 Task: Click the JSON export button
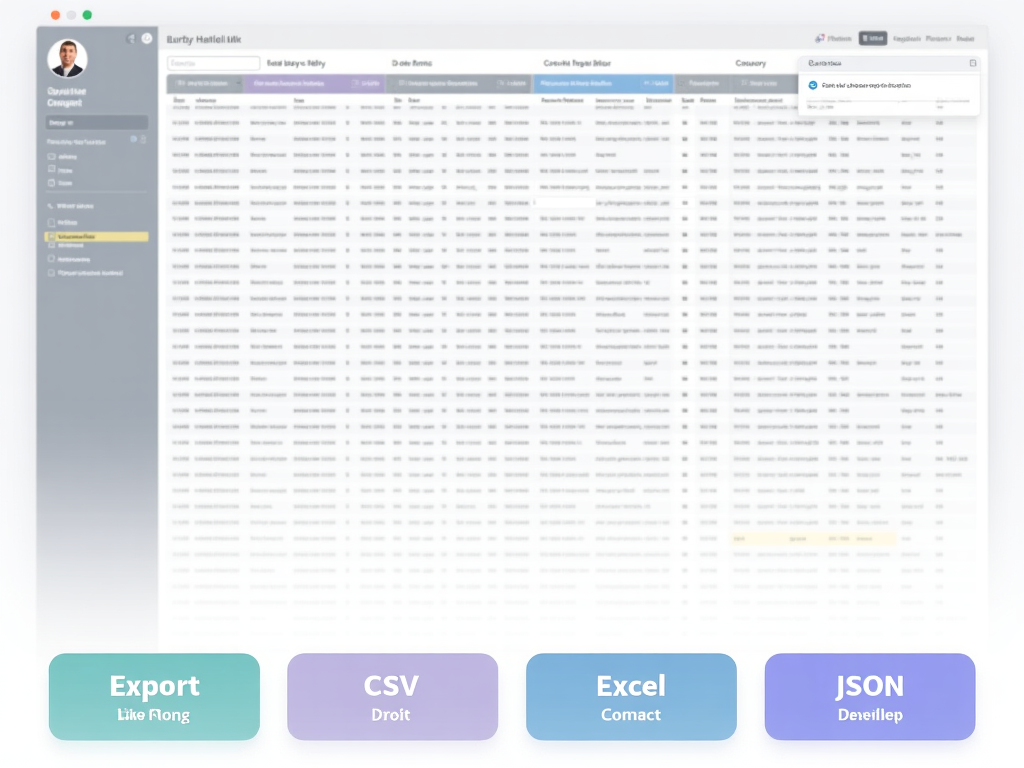(870, 697)
